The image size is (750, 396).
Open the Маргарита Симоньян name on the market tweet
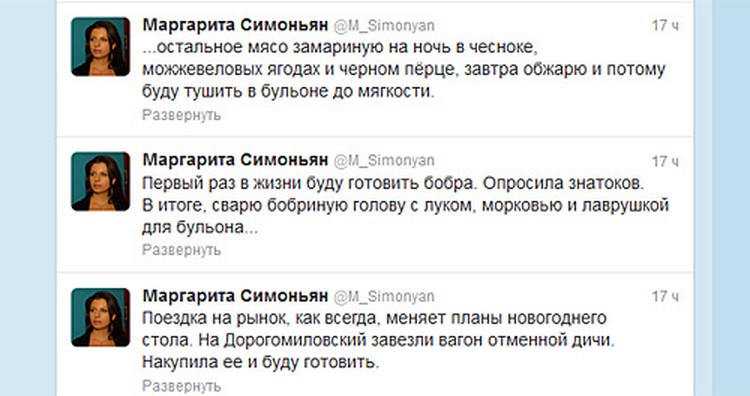(x=235, y=296)
